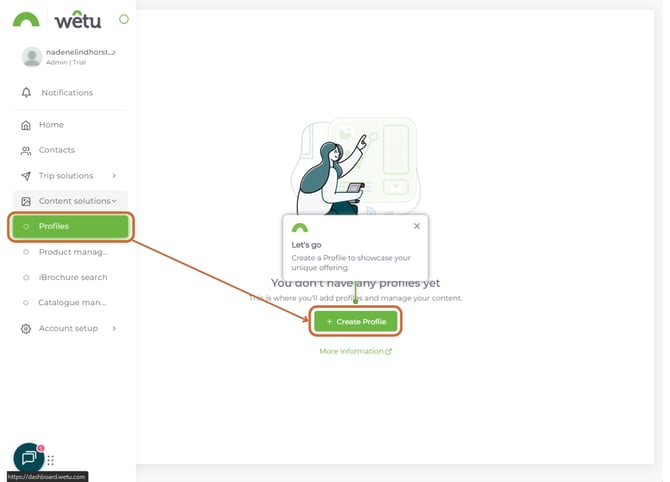Close the Let's go tooltip
The image size is (670, 482).
pos(417,226)
